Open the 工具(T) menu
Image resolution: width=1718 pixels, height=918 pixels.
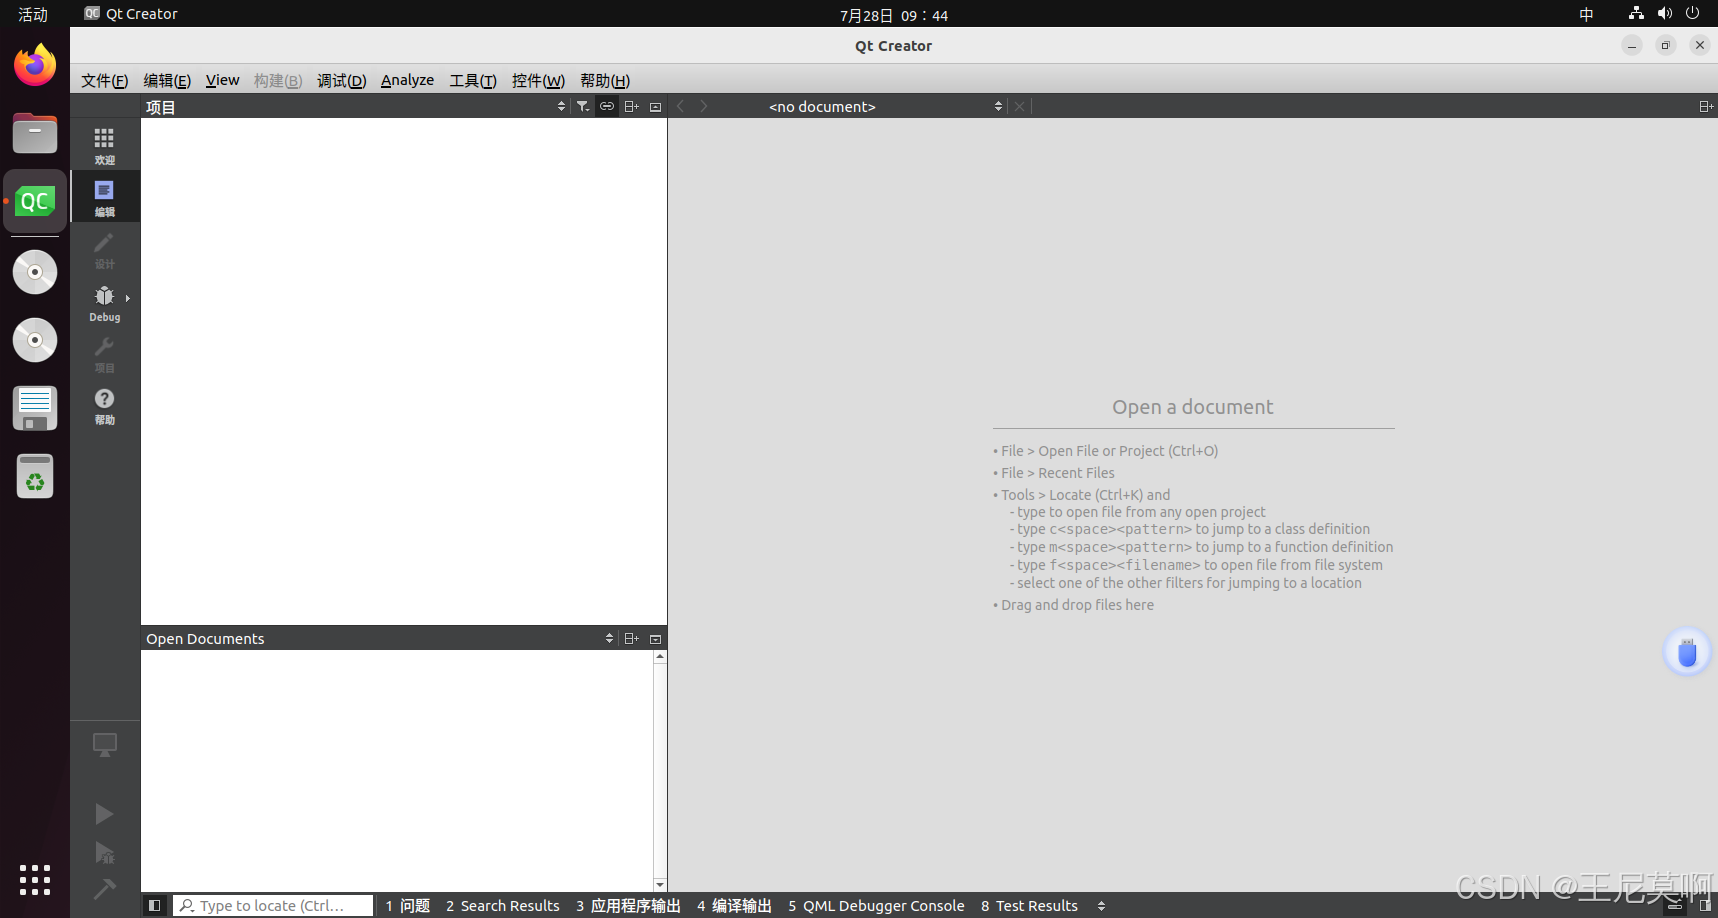point(472,80)
